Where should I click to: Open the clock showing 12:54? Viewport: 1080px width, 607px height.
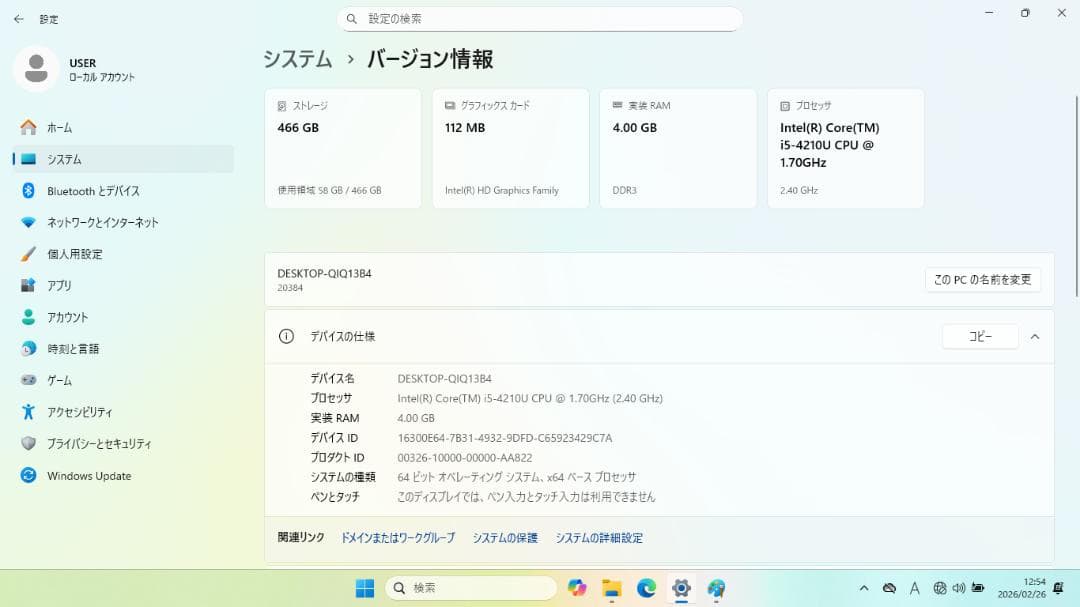tap(1021, 588)
